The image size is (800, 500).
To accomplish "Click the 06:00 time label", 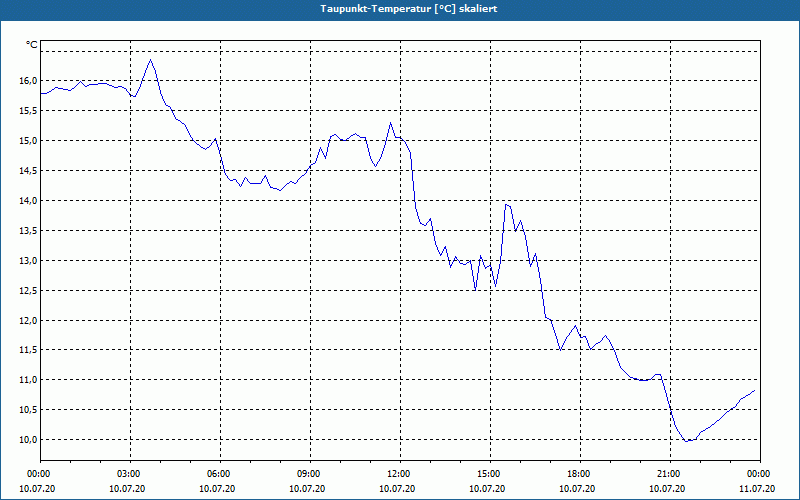I will (x=220, y=474).
